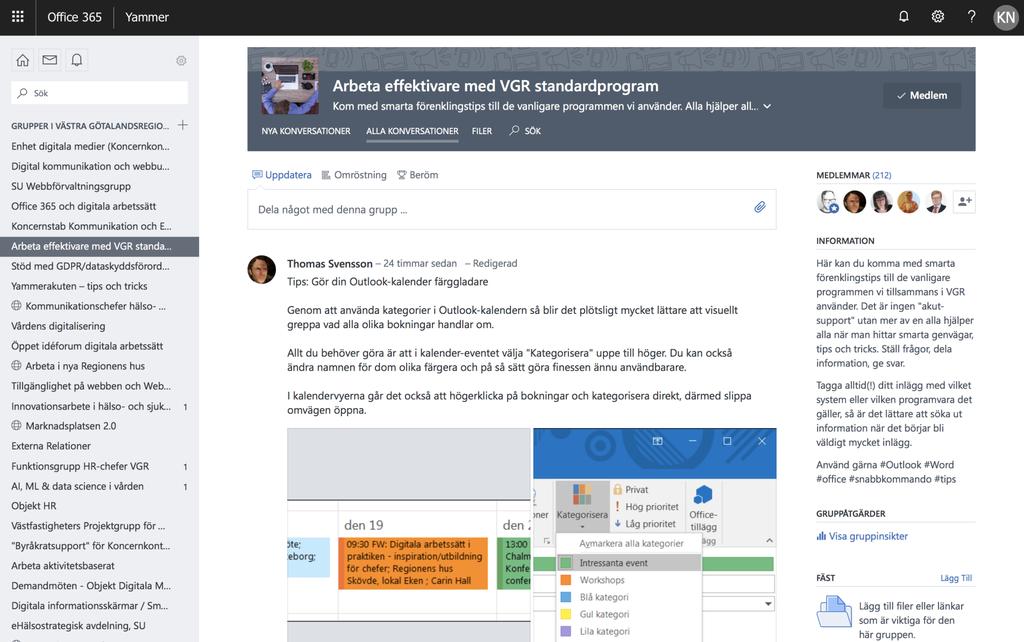Open the Filer tab
1024x642 pixels.
(482, 131)
